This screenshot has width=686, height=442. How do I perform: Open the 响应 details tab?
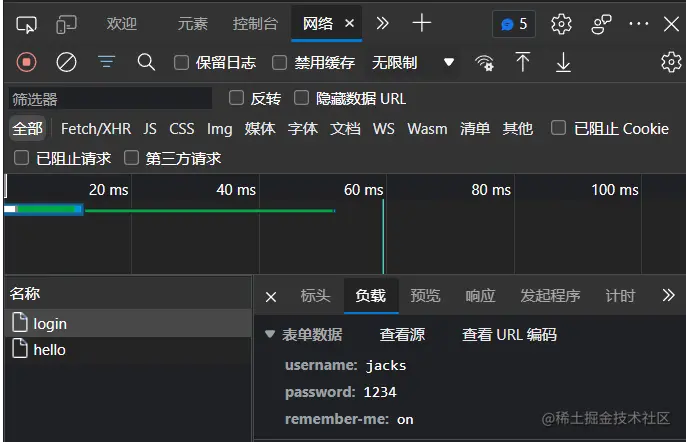(480, 296)
